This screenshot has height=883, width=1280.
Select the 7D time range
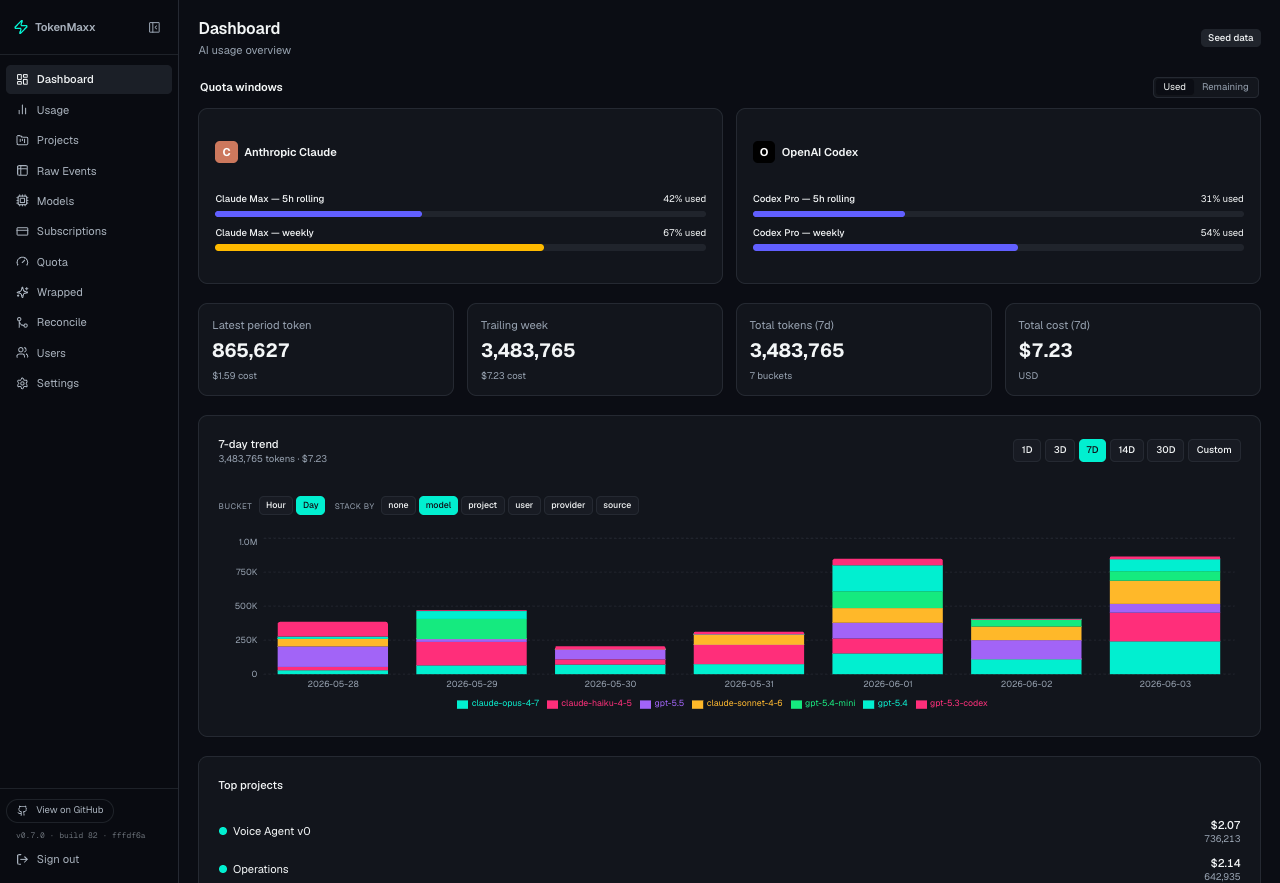click(1092, 450)
